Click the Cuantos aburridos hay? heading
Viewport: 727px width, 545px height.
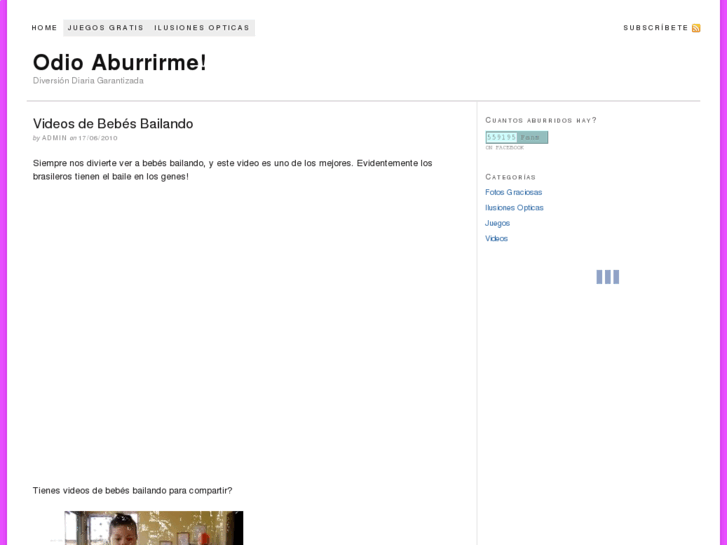tap(541, 120)
